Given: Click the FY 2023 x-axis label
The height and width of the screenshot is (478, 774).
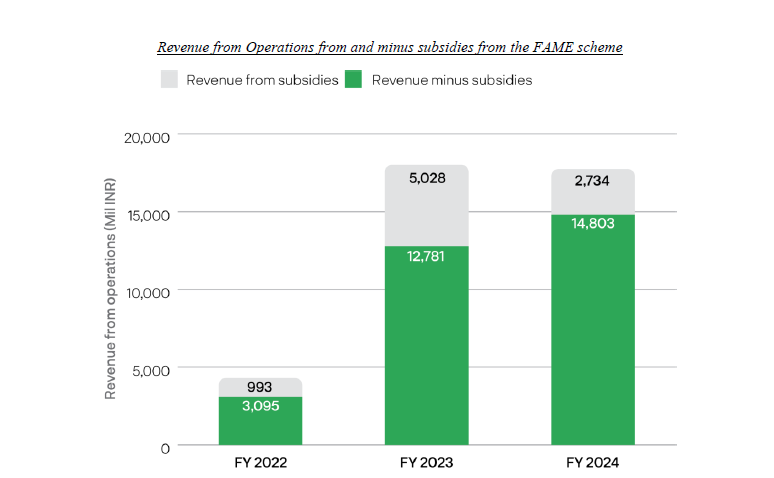Looking at the screenshot, I should click(x=426, y=464).
